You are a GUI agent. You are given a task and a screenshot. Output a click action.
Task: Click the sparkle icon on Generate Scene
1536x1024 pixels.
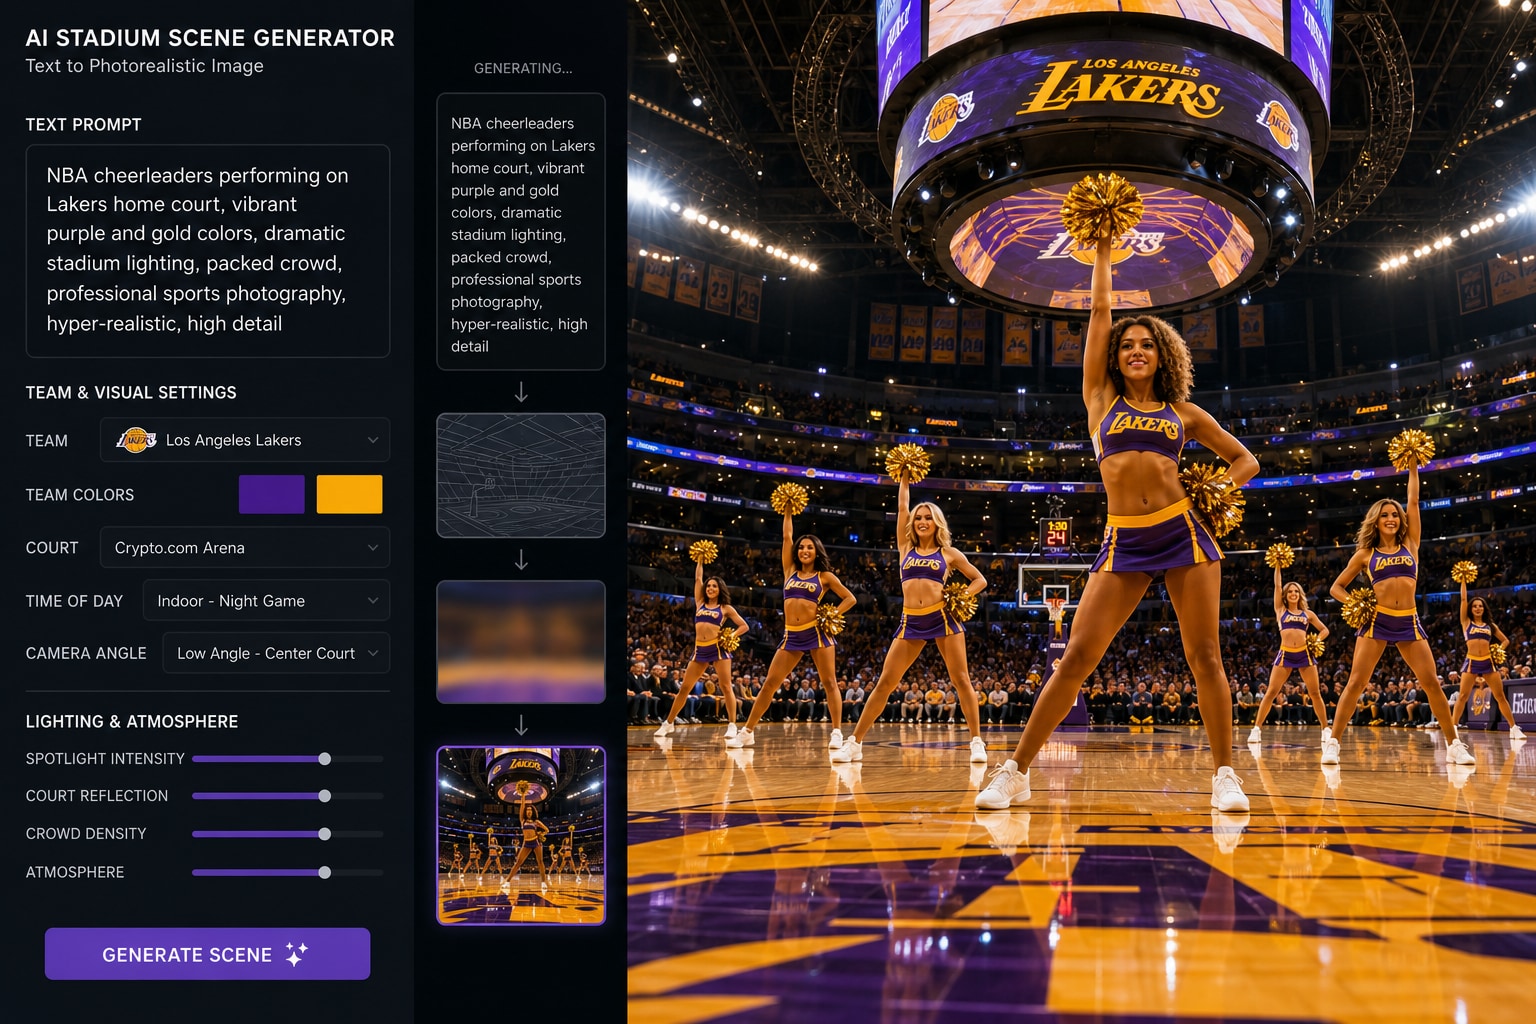(296, 954)
